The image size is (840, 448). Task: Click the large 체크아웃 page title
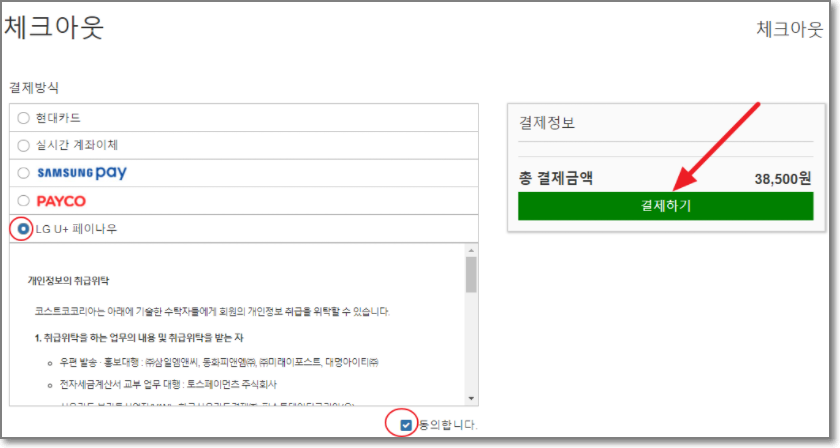click(x=54, y=27)
